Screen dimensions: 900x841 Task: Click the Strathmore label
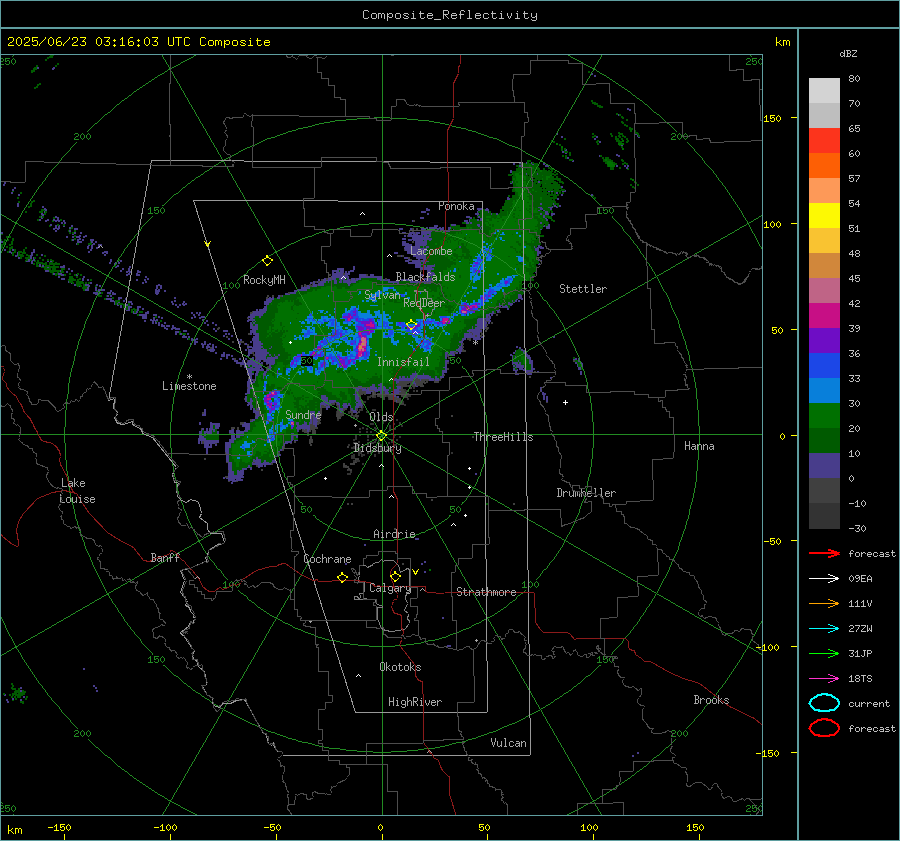486,592
